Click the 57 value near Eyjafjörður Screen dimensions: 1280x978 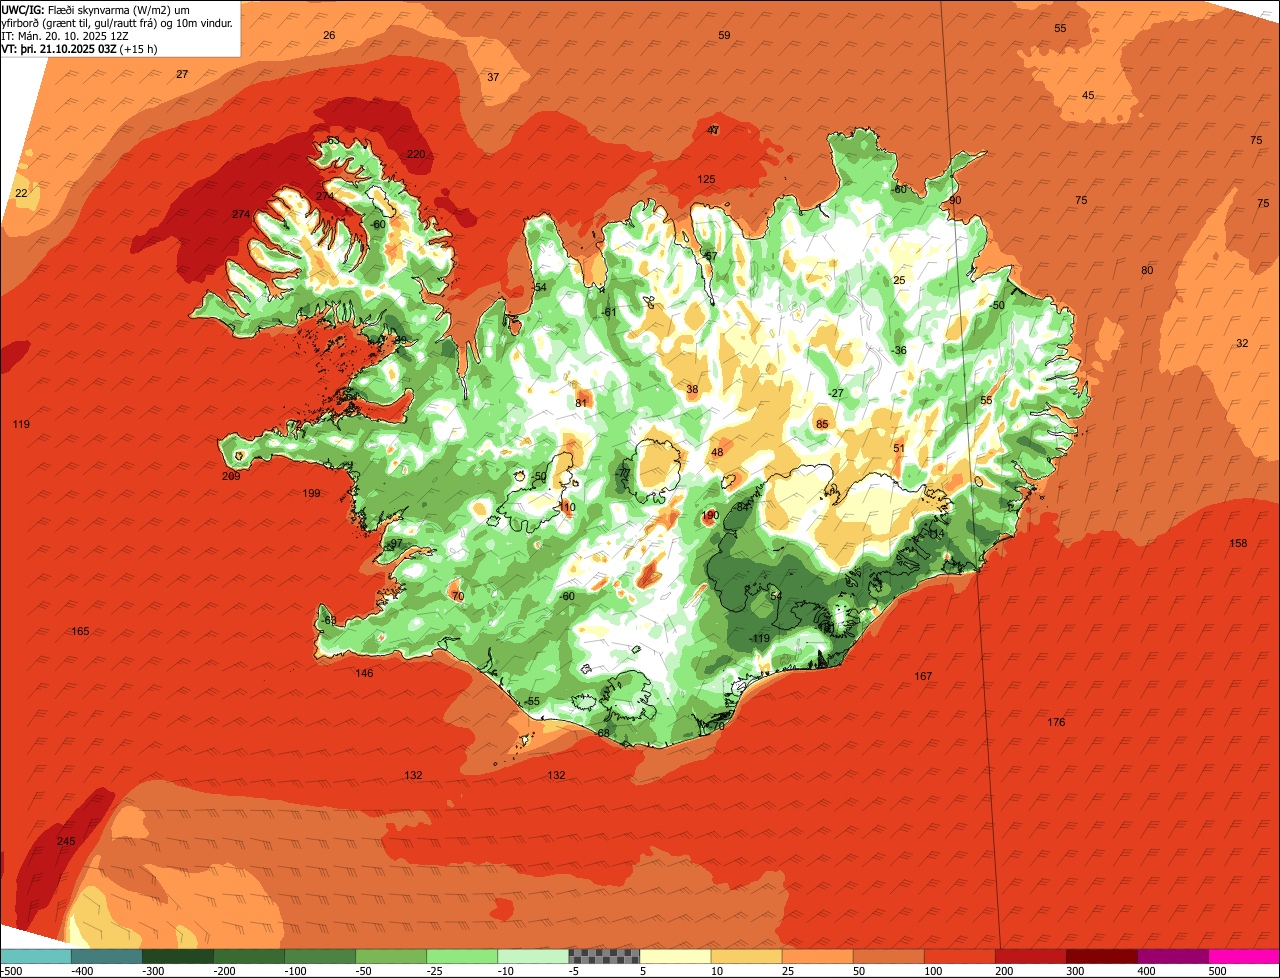tap(711, 256)
